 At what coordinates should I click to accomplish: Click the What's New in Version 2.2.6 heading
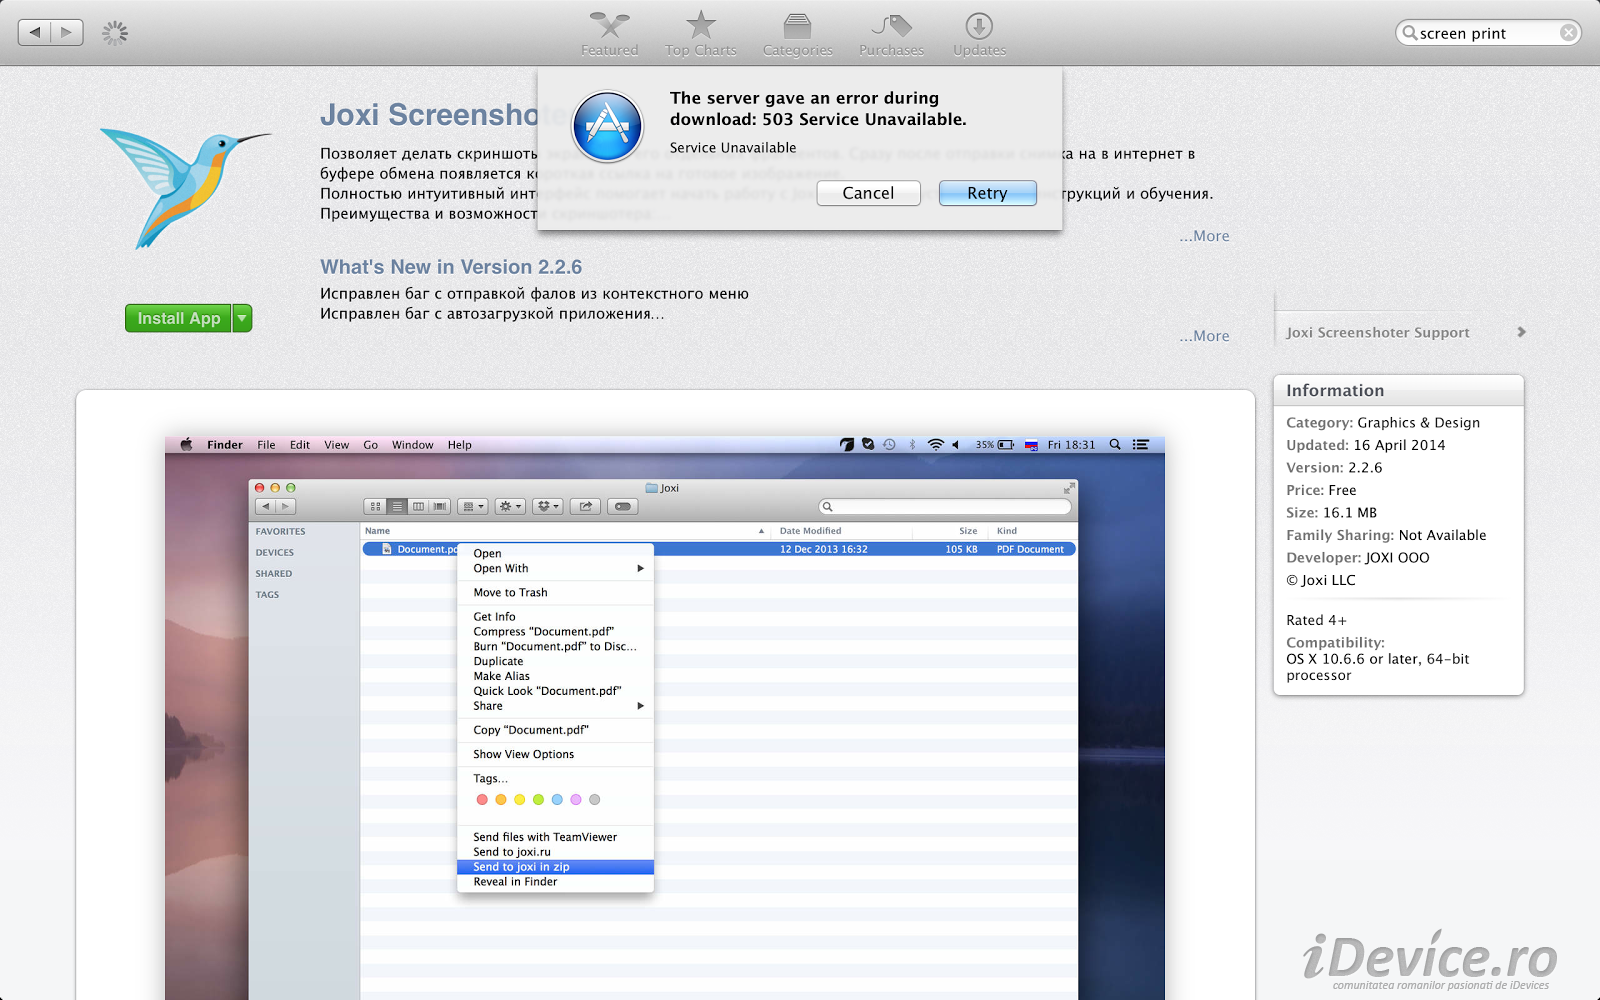(x=451, y=267)
